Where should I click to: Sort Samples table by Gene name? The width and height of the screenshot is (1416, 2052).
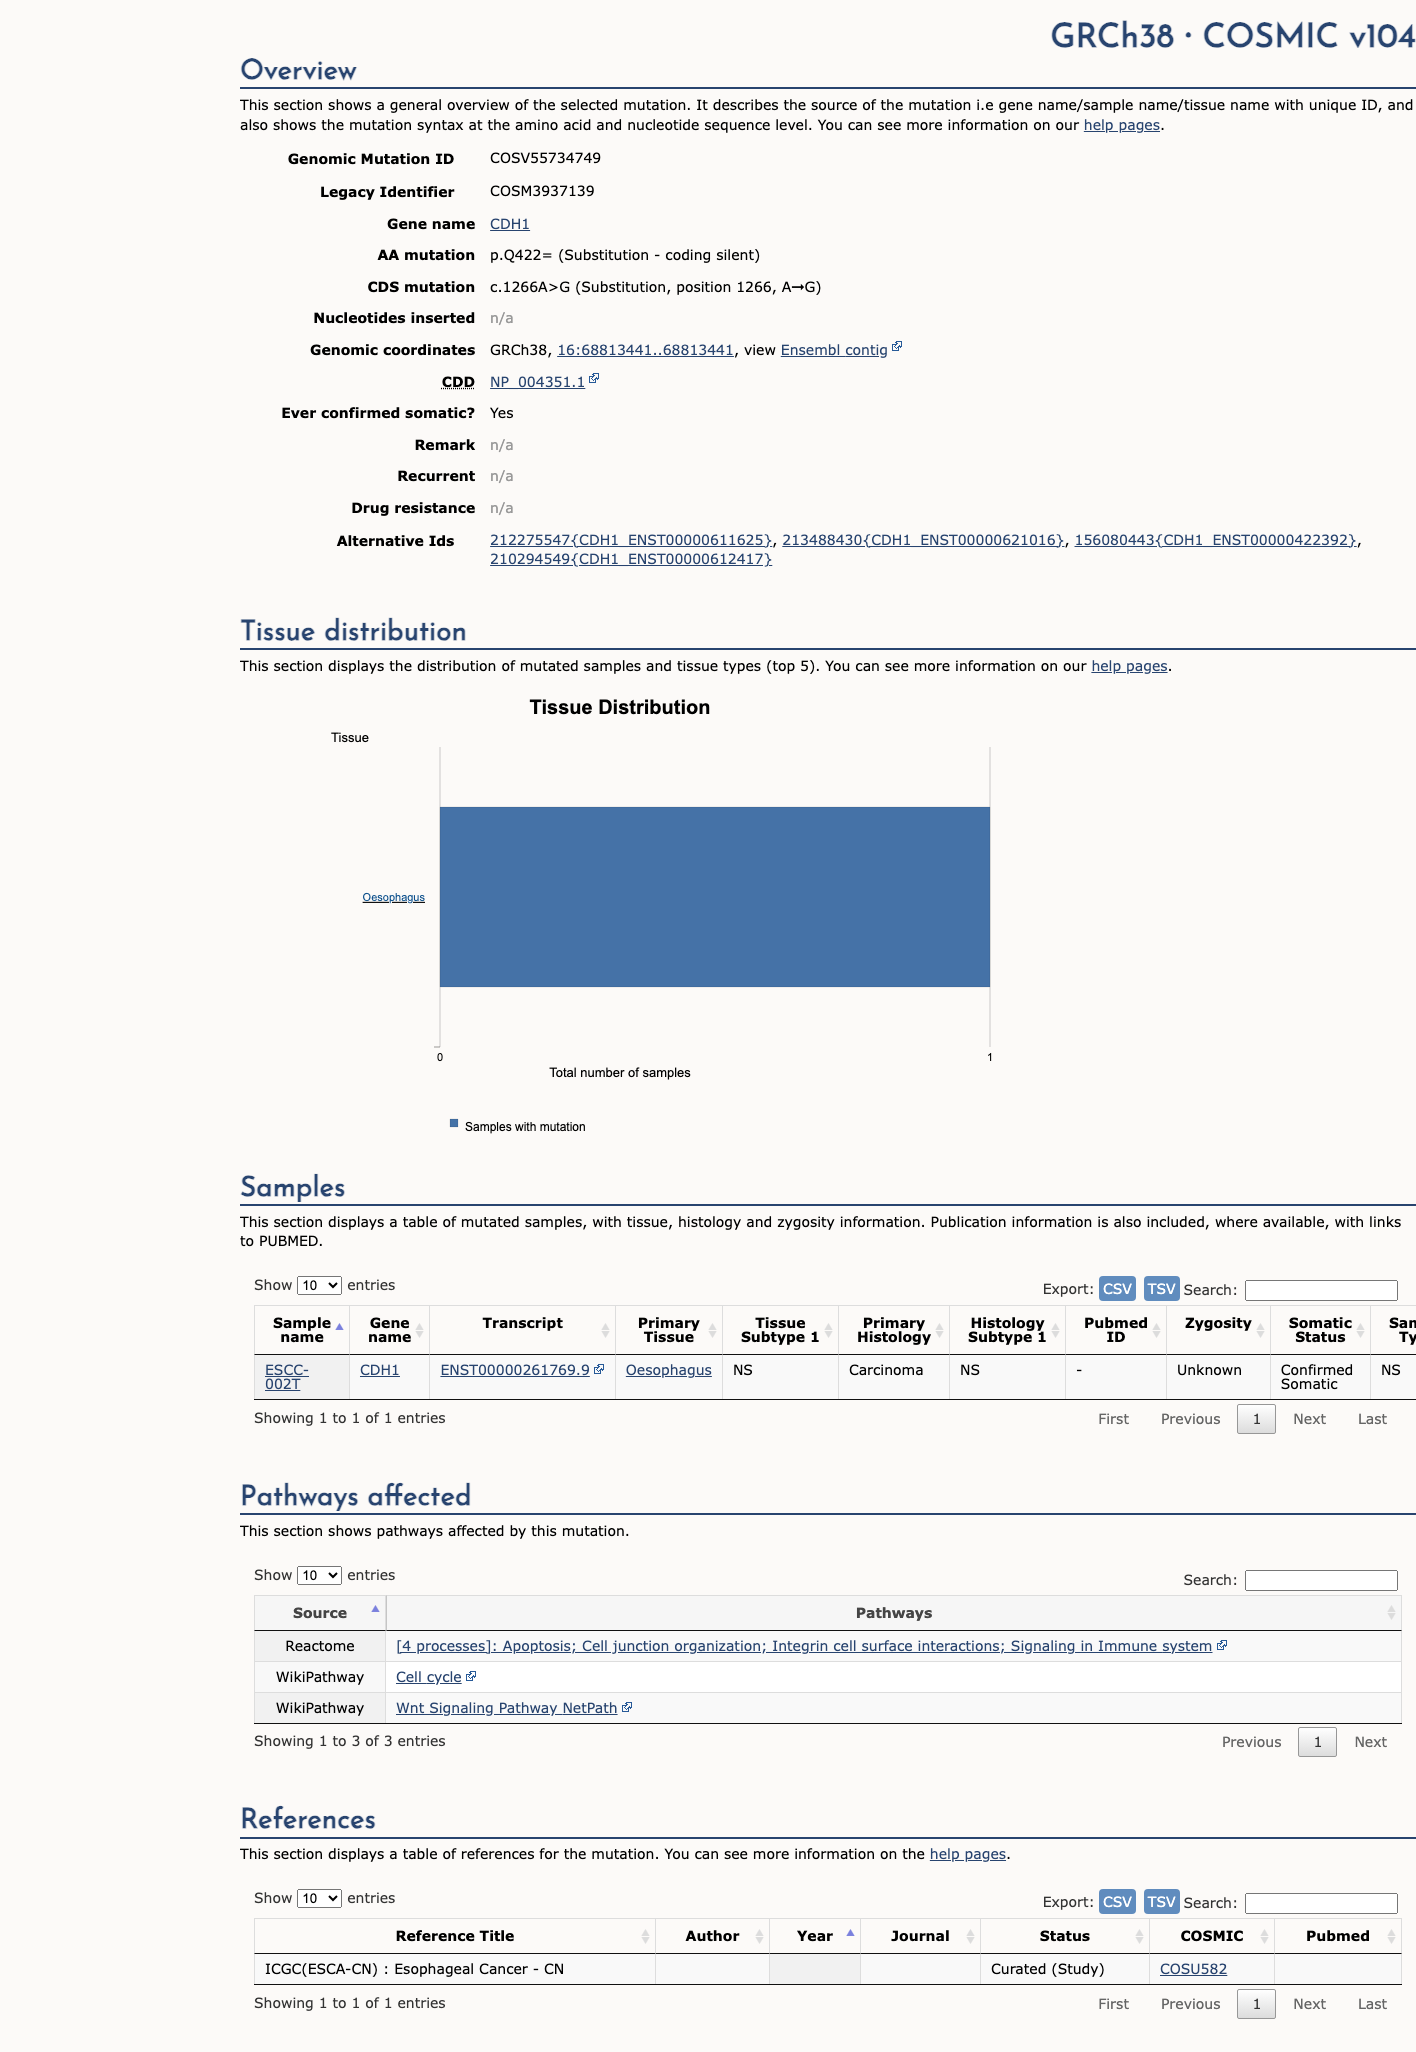389,1330
